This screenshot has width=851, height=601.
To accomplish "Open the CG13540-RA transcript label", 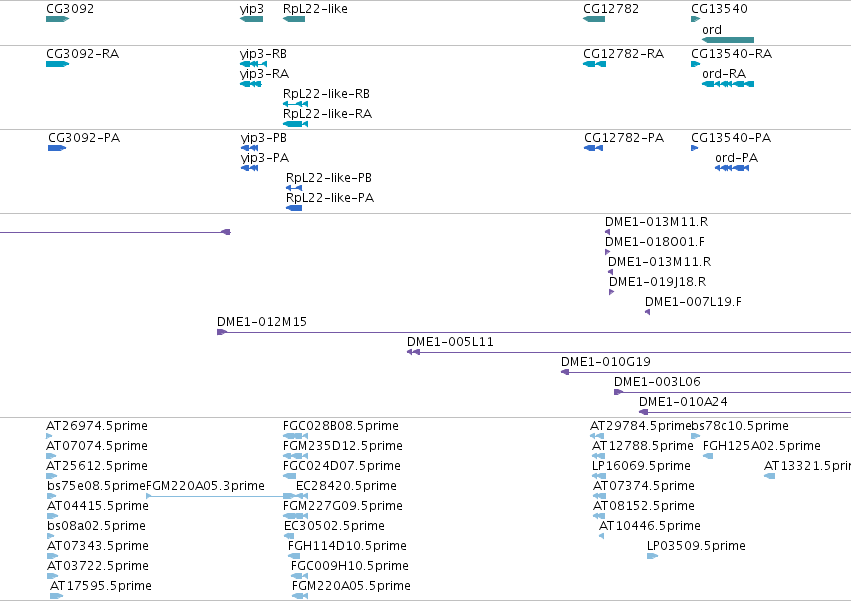I will [x=732, y=54].
